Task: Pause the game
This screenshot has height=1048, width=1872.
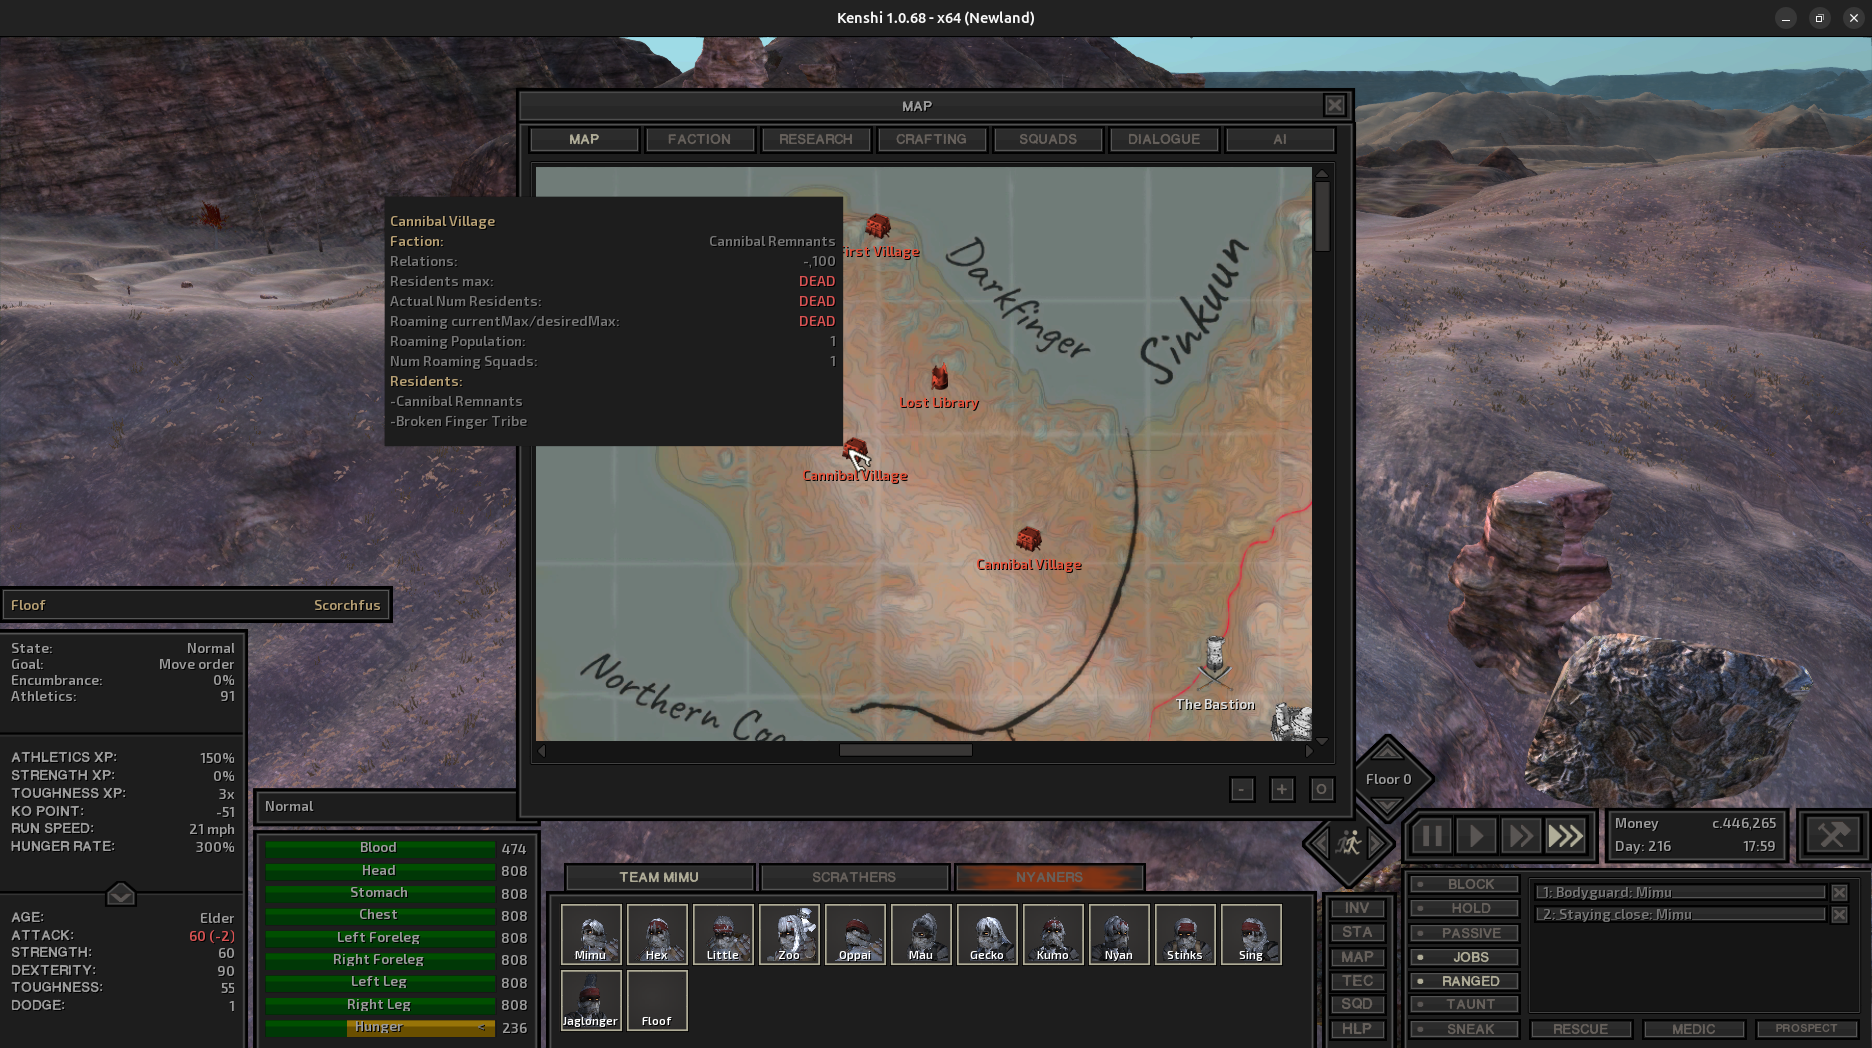Action: click(1432, 836)
